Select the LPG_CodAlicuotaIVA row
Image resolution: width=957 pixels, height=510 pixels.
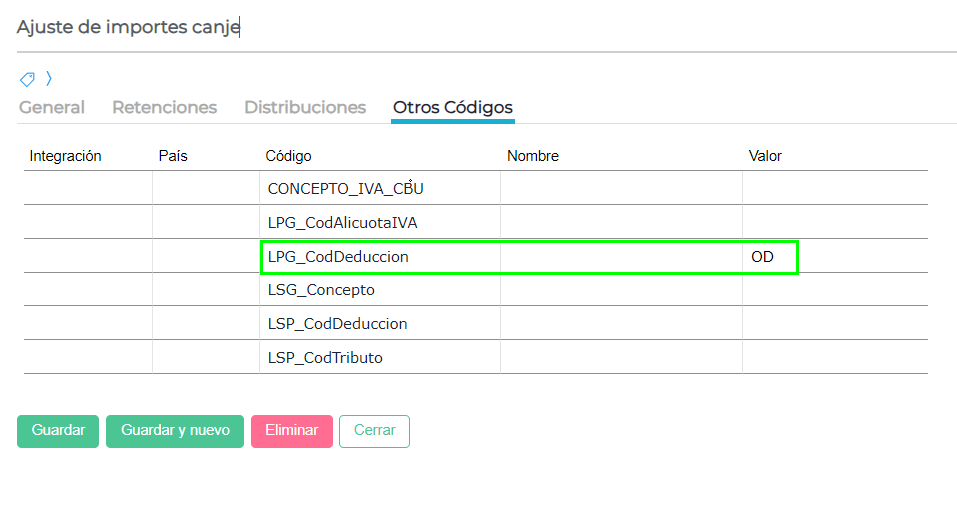[x=342, y=222]
